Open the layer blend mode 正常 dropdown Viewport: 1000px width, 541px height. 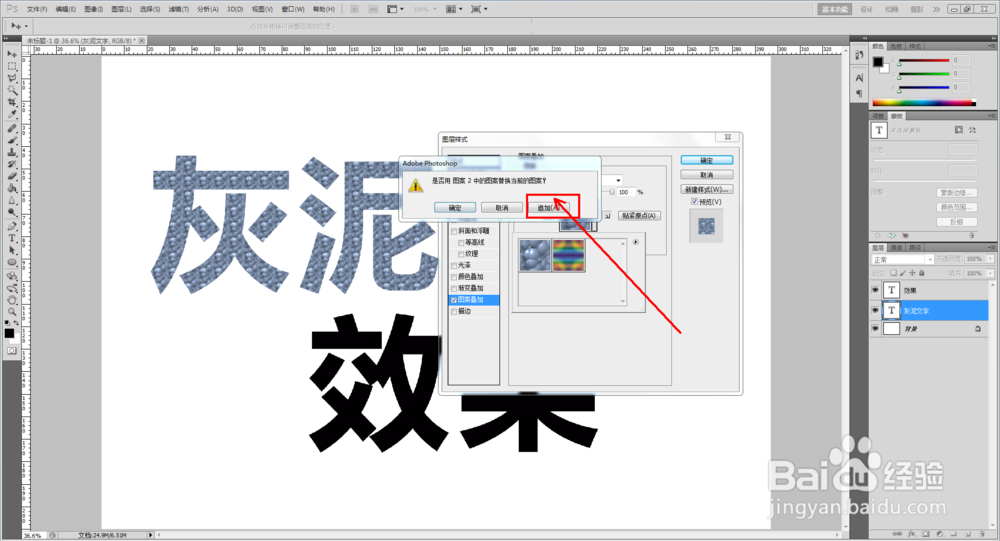tap(902, 260)
